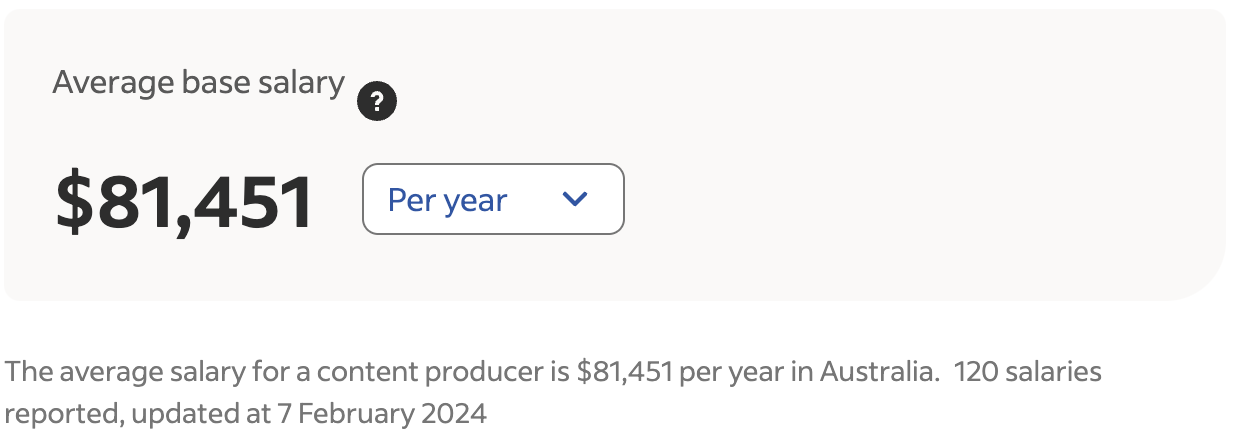Click the 'Average base salary' heading
Viewport: 1236px width, 434px height.
[198, 82]
